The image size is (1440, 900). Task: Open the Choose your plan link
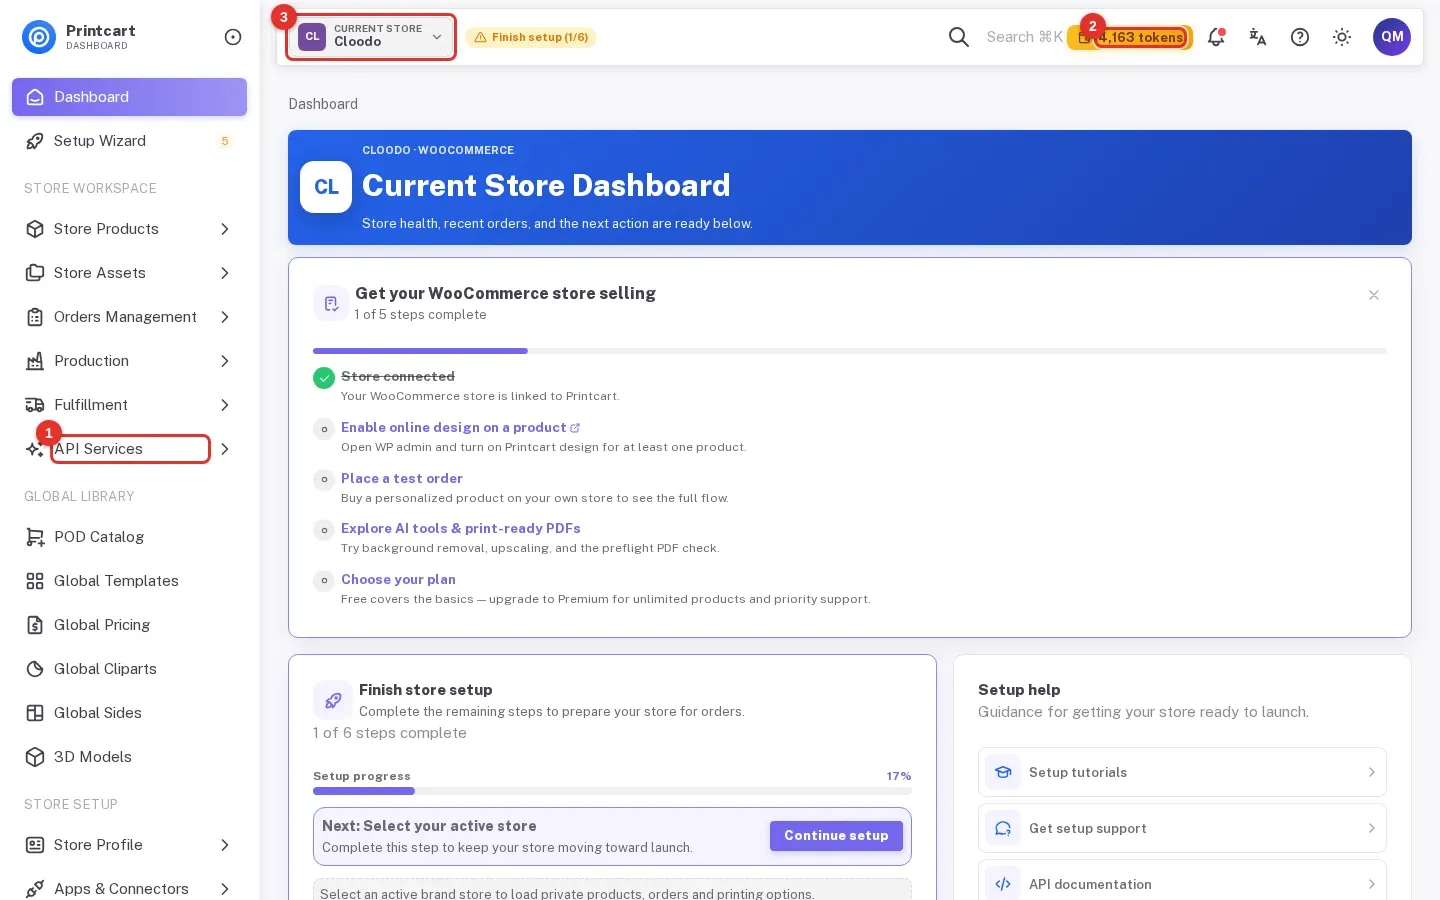tap(398, 579)
